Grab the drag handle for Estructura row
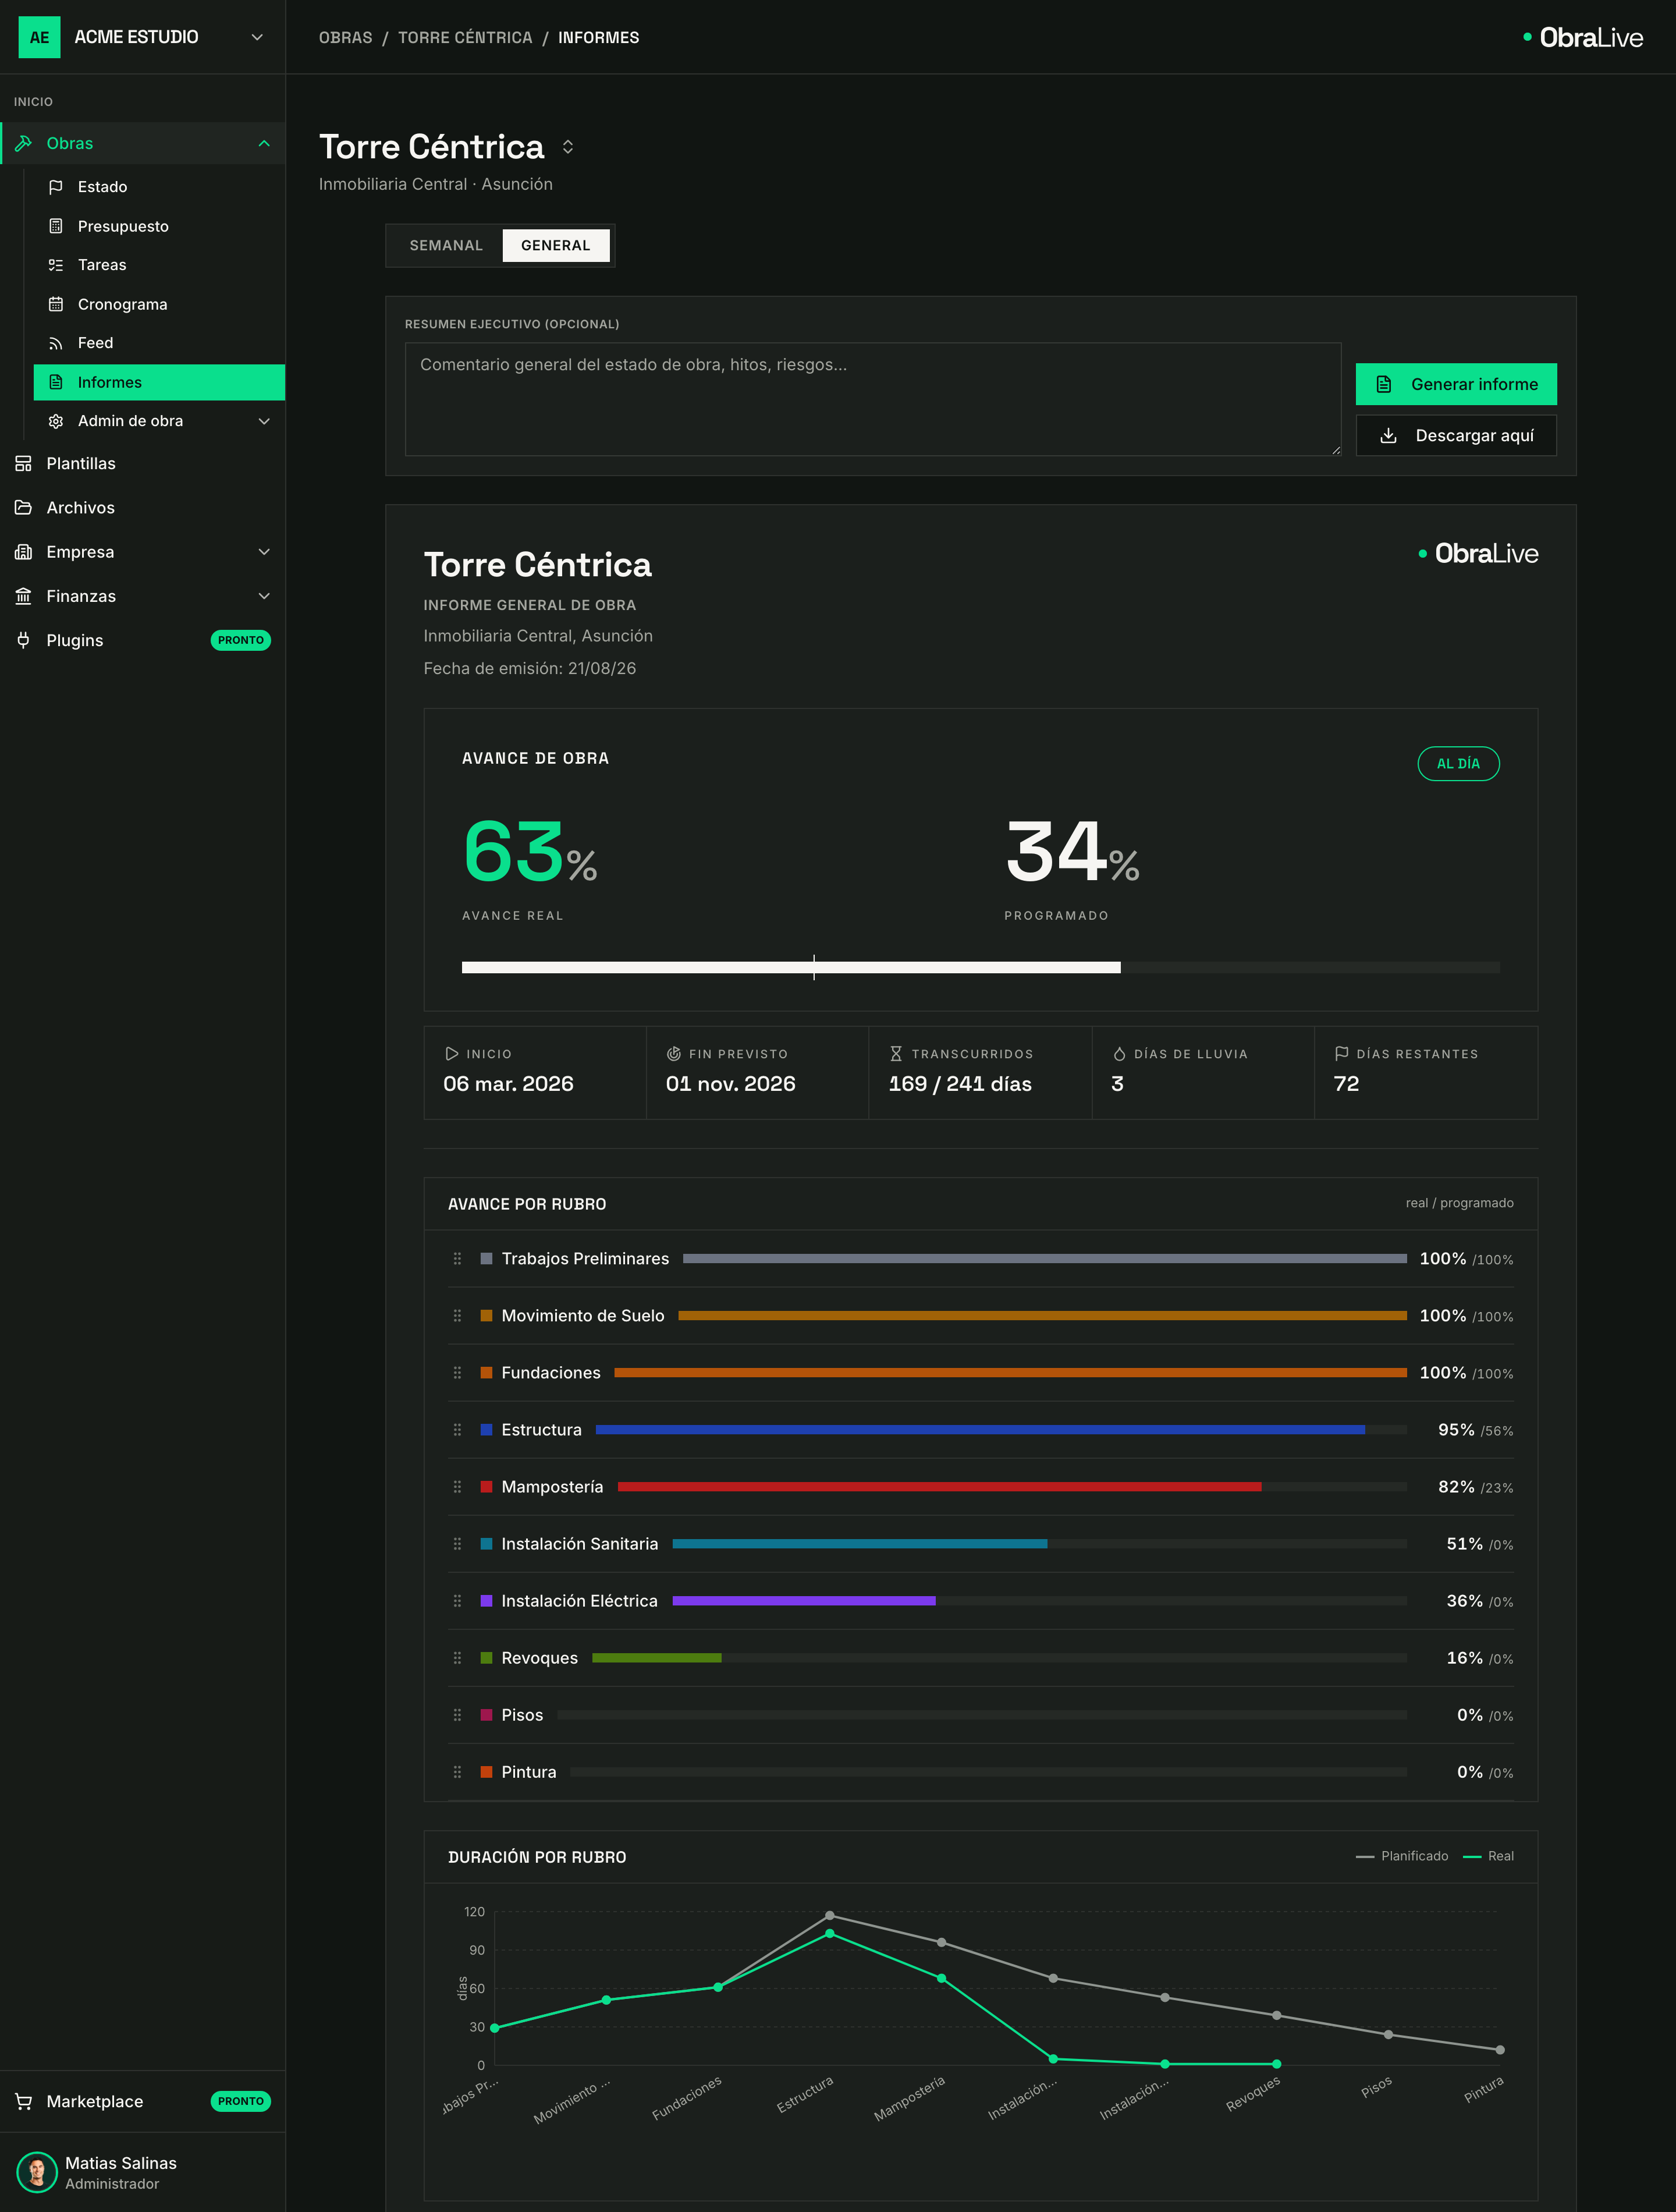 (x=457, y=1430)
